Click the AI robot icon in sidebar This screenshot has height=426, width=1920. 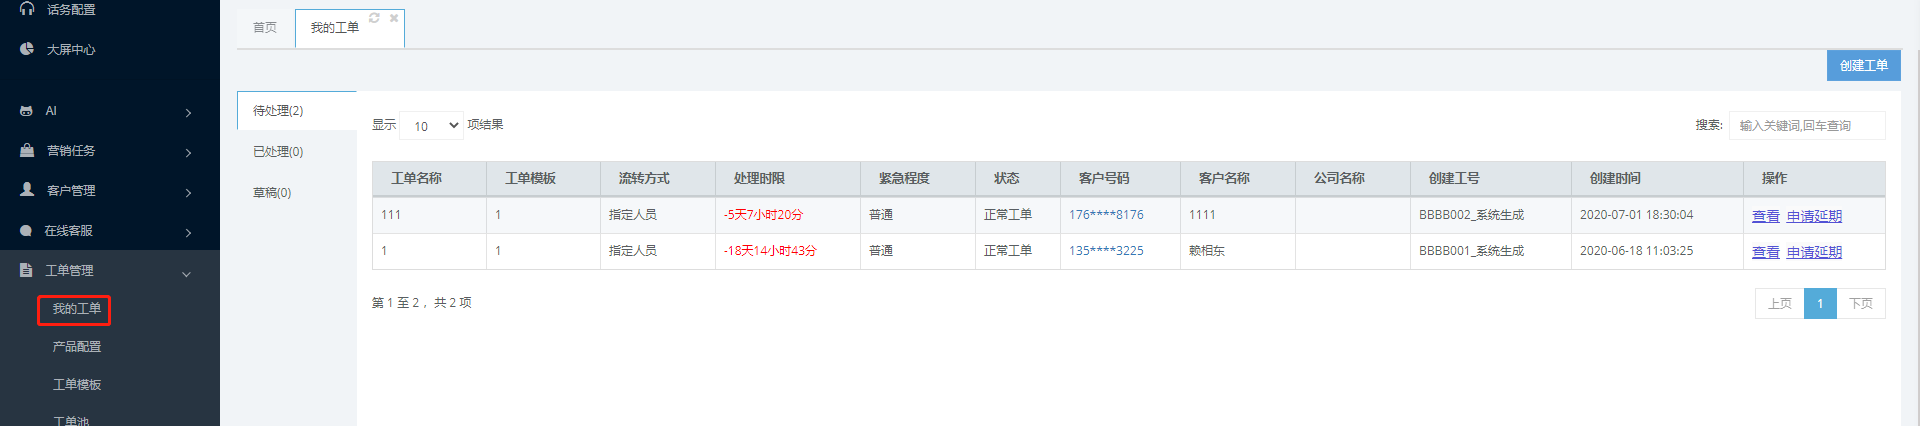(x=27, y=111)
